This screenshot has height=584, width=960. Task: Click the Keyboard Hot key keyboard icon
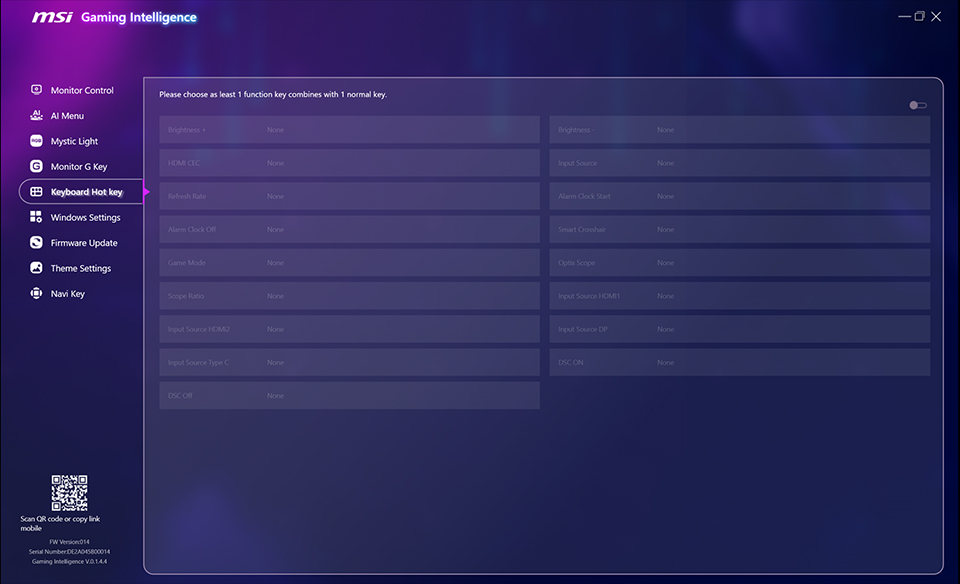(37, 191)
